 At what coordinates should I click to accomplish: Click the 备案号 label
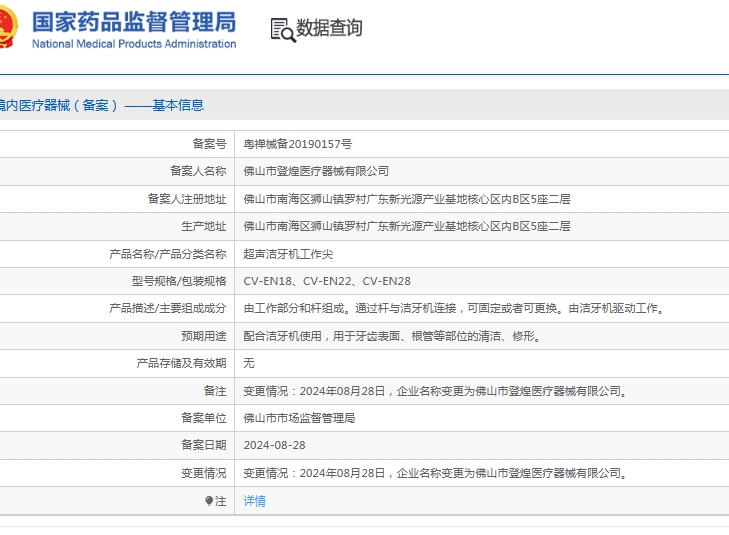point(209,144)
